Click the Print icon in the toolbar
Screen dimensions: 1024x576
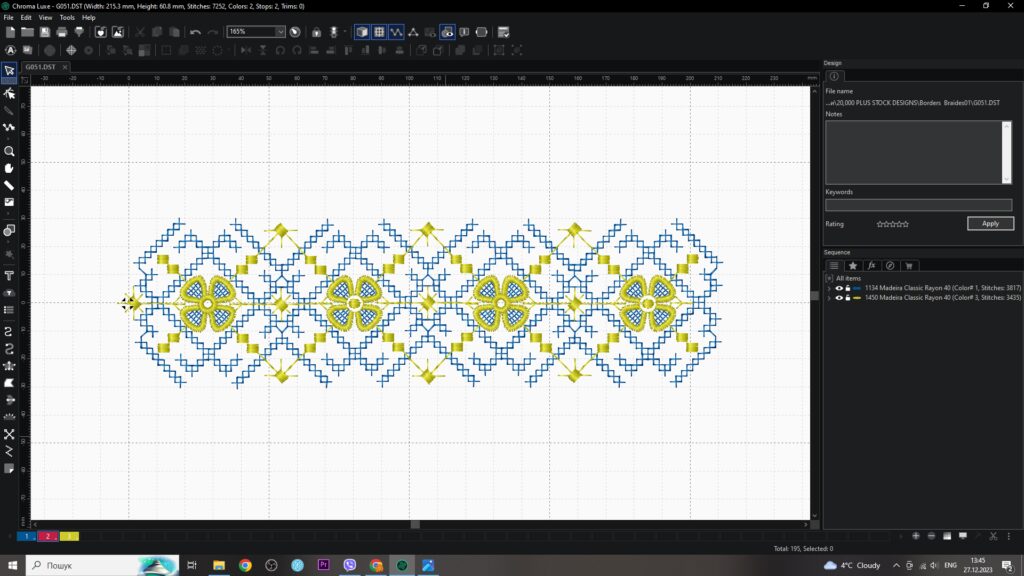[62, 32]
